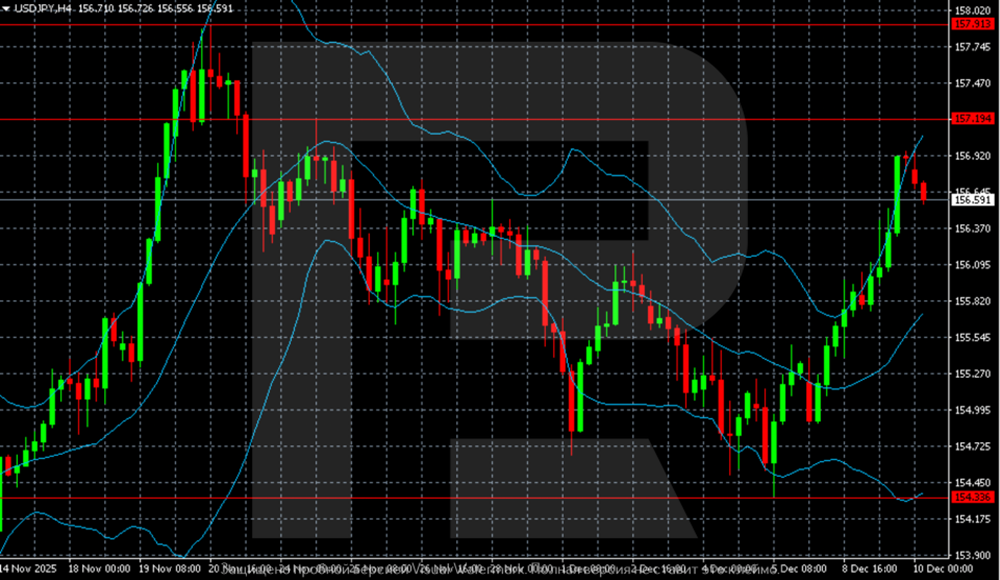
Task: Select the 157.913 red price level label
Action: (x=973, y=24)
